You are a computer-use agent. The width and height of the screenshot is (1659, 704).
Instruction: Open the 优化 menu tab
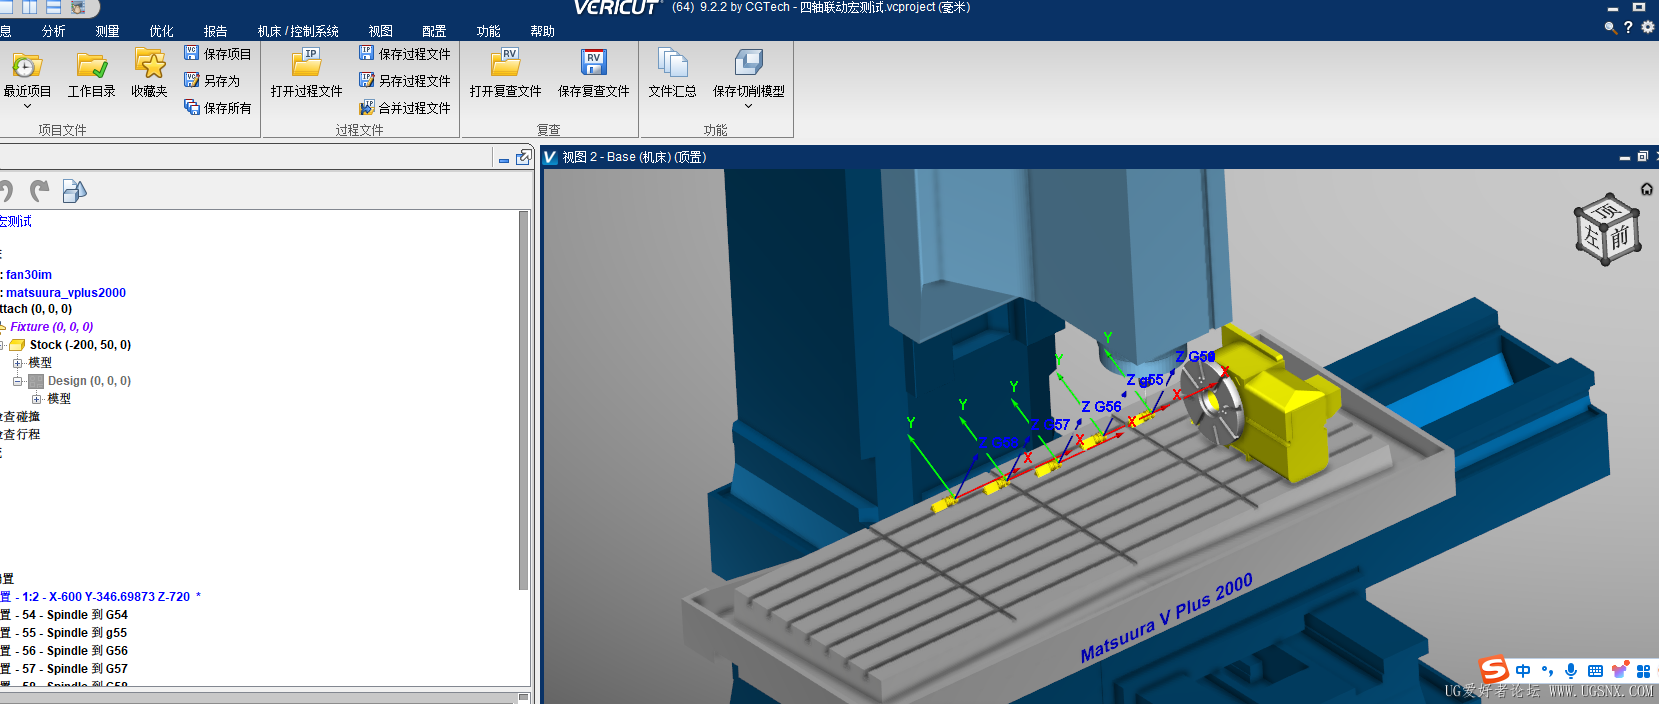[x=161, y=31]
